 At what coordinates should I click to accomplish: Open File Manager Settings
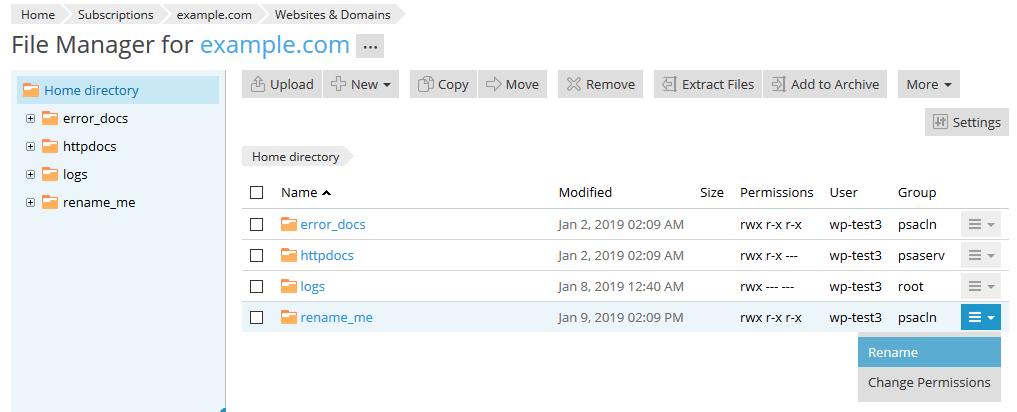(x=966, y=122)
